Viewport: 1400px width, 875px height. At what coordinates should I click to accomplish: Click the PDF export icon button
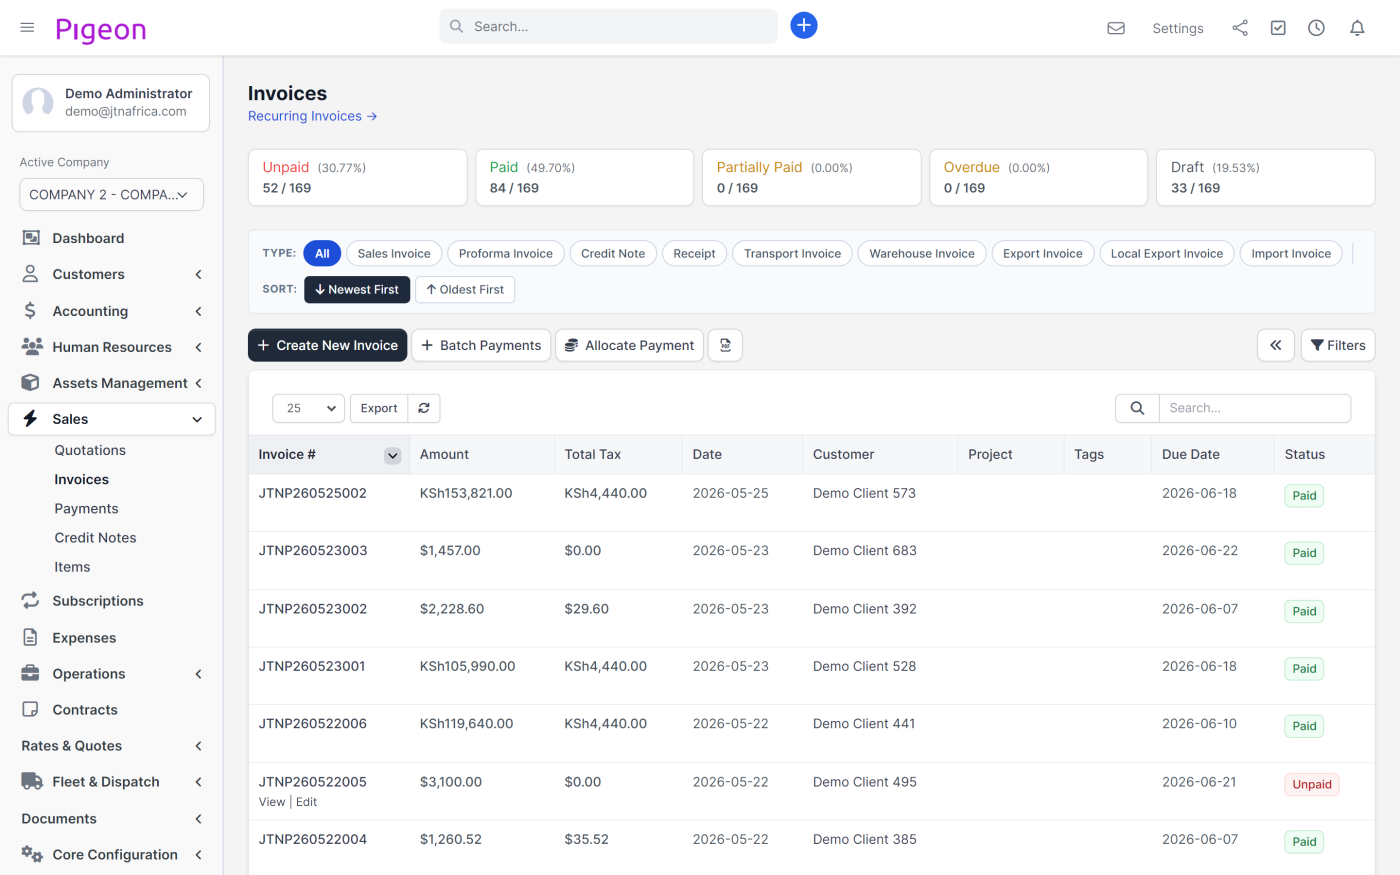(x=725, y=345)
